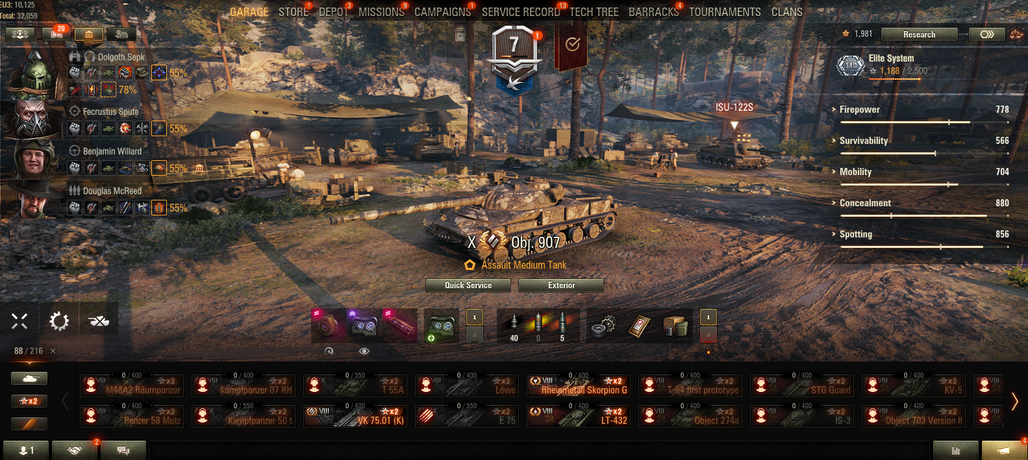Screen dimensions: 1028x460
Task: Show next tanks with right carousel arrow
Action: (1015, 401)
